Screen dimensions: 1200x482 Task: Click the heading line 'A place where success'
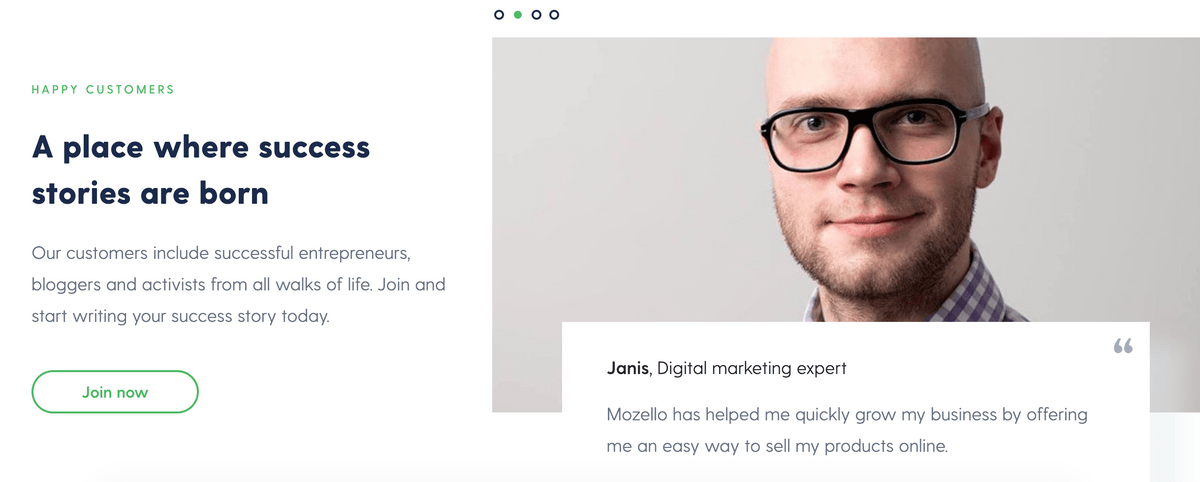[x=201, y=148]
